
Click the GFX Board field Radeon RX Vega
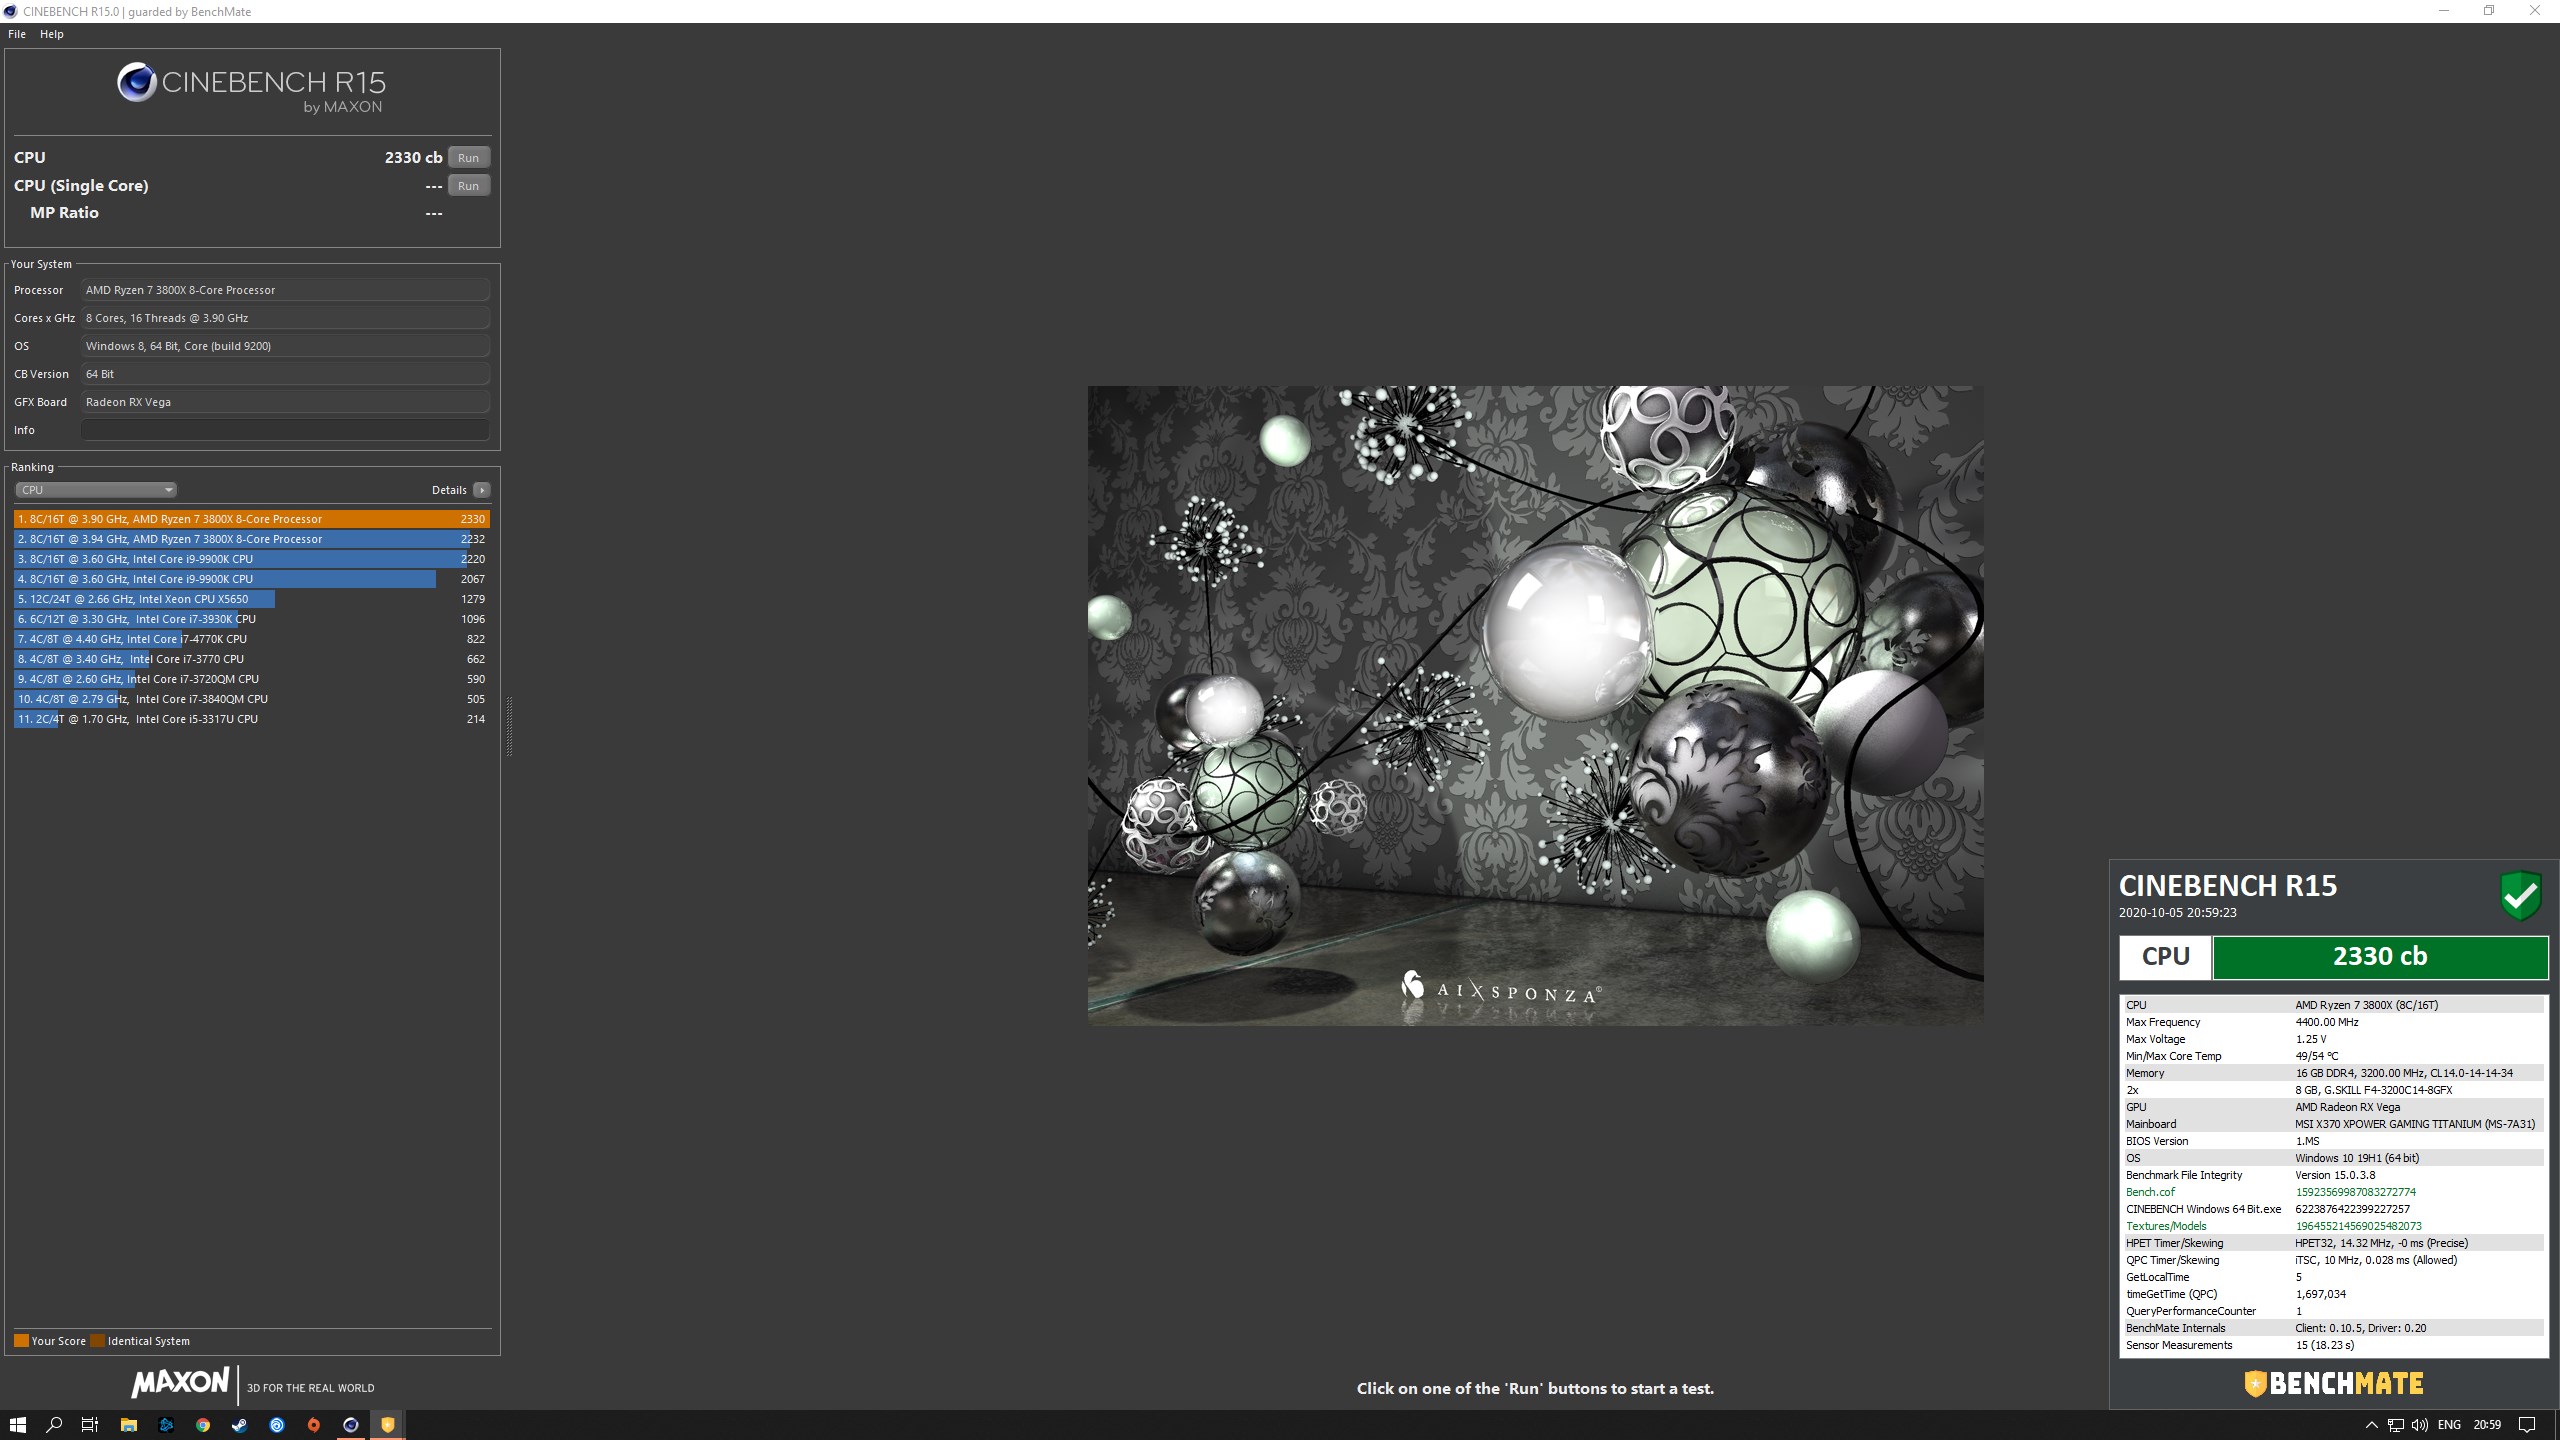285,402
